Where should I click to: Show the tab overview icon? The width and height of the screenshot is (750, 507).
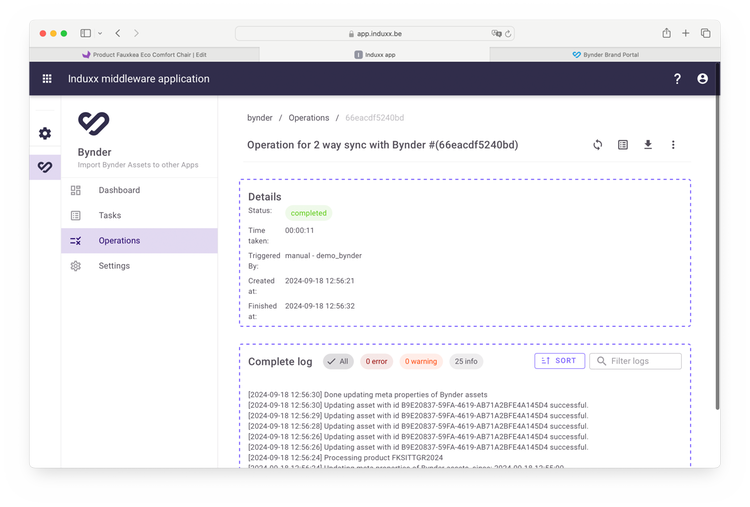click(x=706, y=33)
